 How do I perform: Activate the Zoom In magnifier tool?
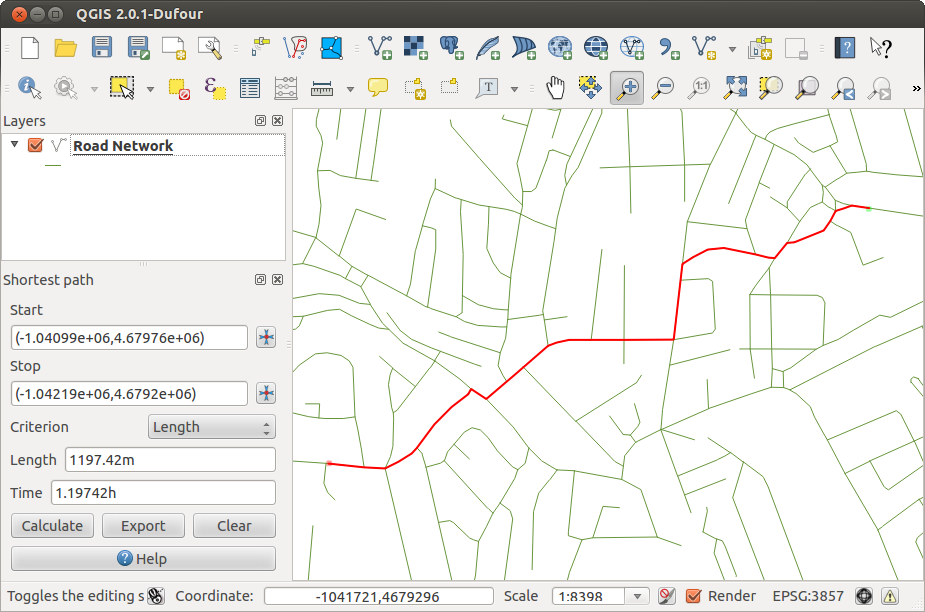[x=627, y=88]
